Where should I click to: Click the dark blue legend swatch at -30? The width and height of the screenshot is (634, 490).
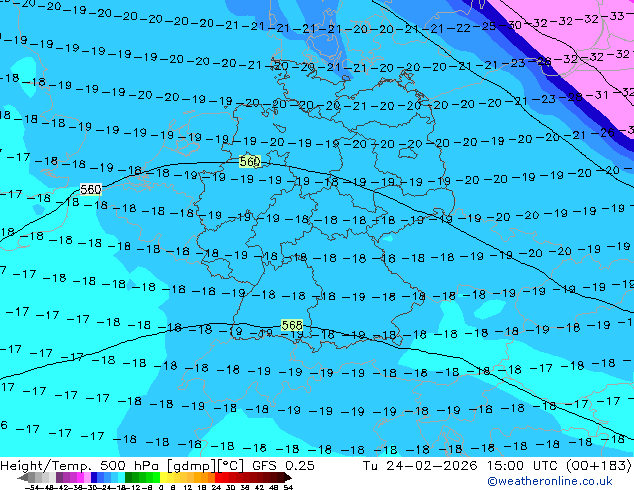tap(94, 477)
